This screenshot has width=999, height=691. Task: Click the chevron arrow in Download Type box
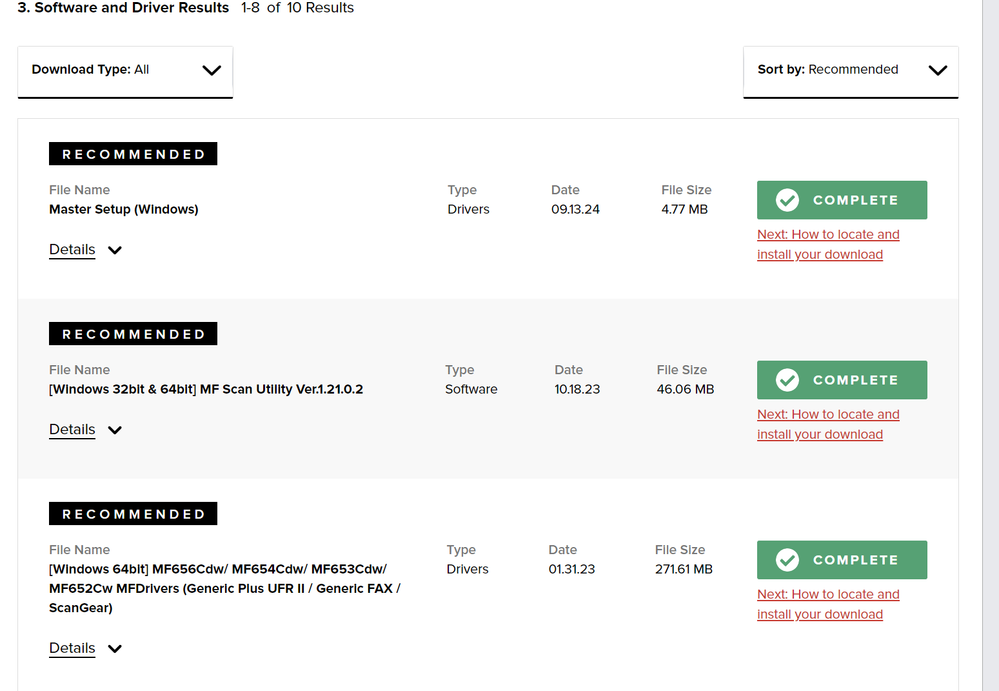pyautogui.click(x=211, y=70)
